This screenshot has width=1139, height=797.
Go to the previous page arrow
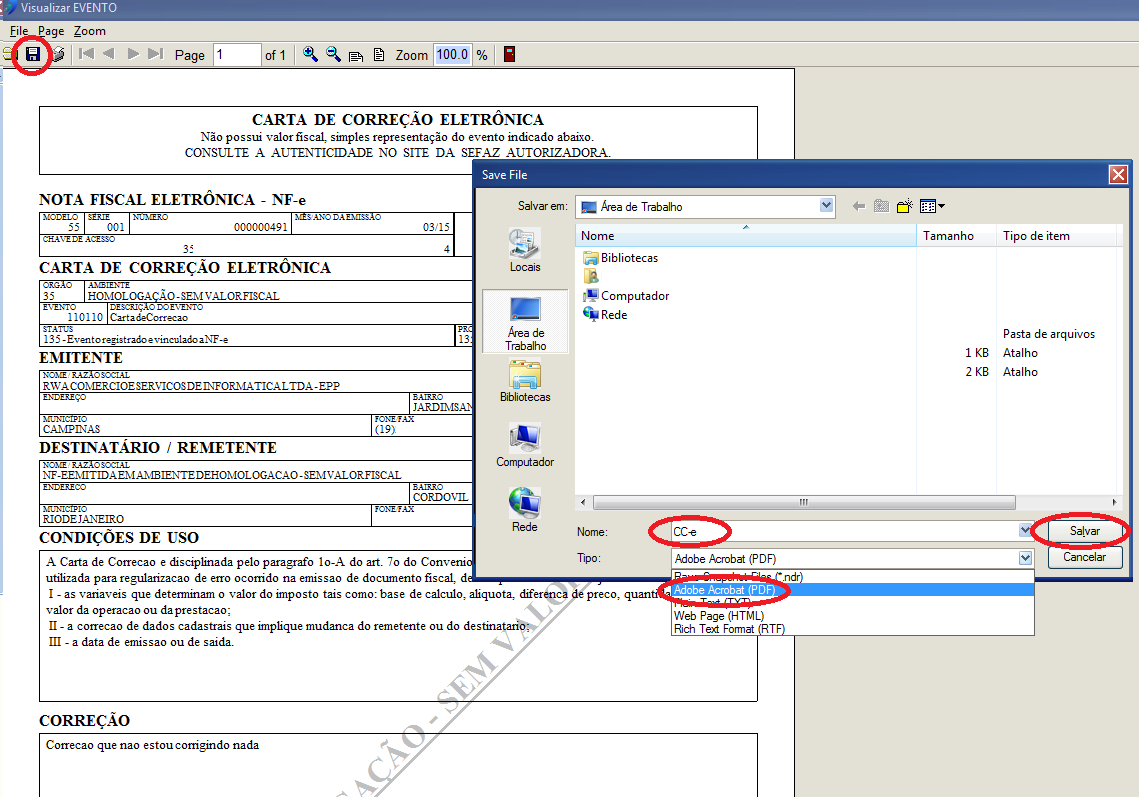109,54
